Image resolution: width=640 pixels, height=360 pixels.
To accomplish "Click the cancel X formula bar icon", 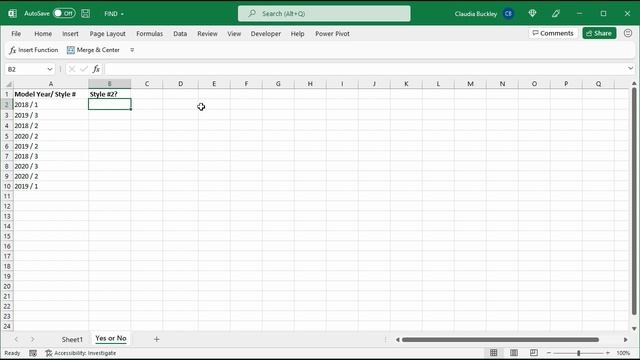I will [x=72, y=69].
